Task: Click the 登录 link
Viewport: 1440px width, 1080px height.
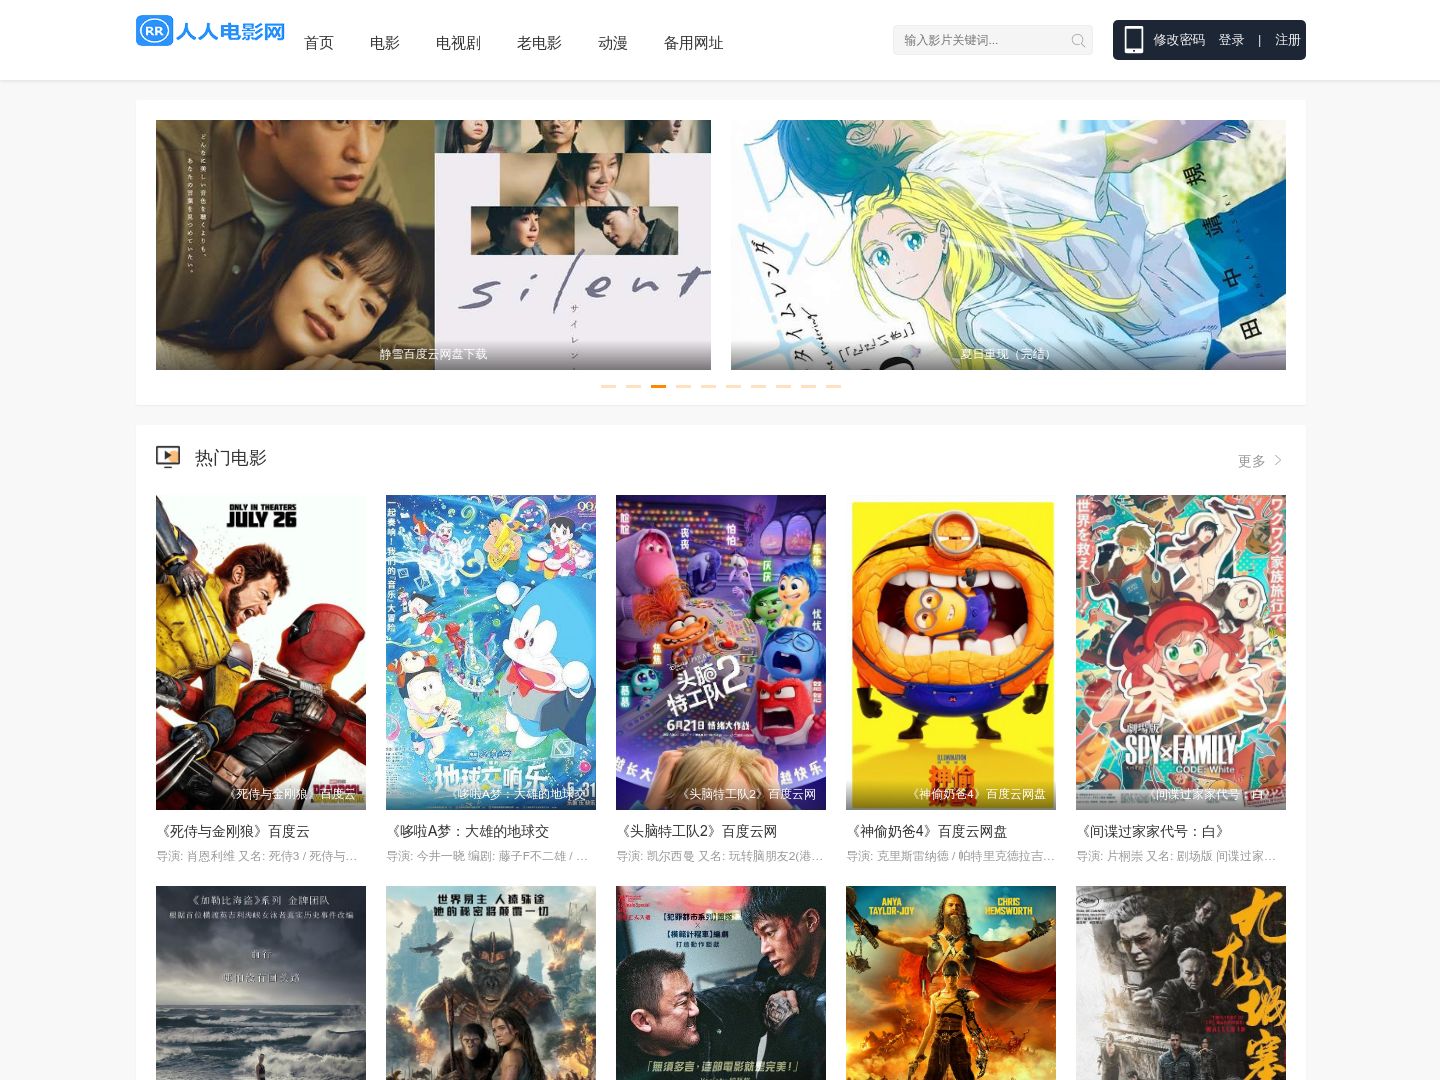Action: (1231, 40)
